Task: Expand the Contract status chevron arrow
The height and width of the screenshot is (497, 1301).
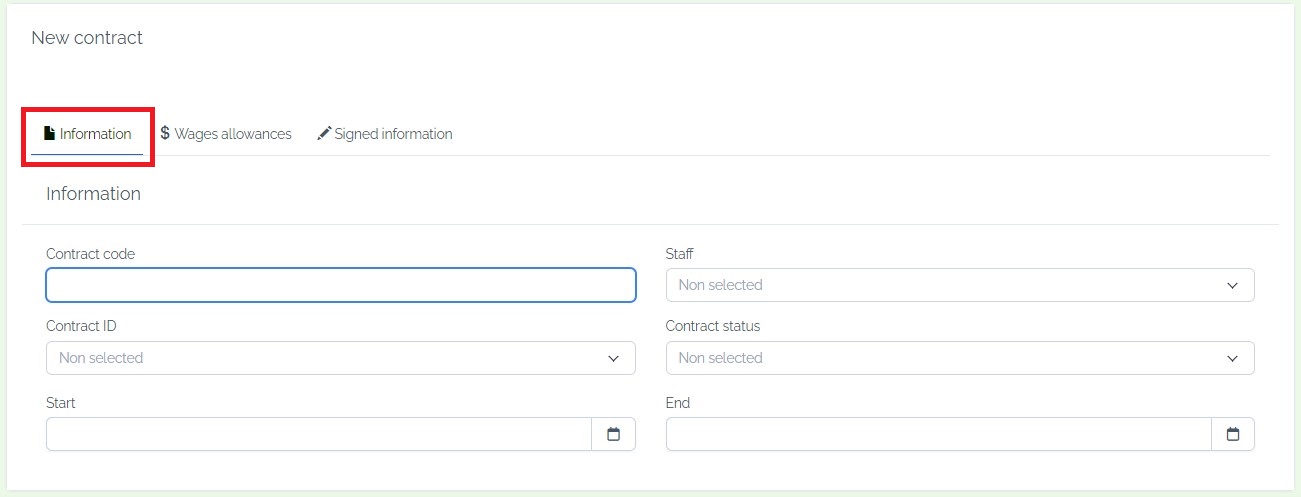Action: pos(1232,358)
